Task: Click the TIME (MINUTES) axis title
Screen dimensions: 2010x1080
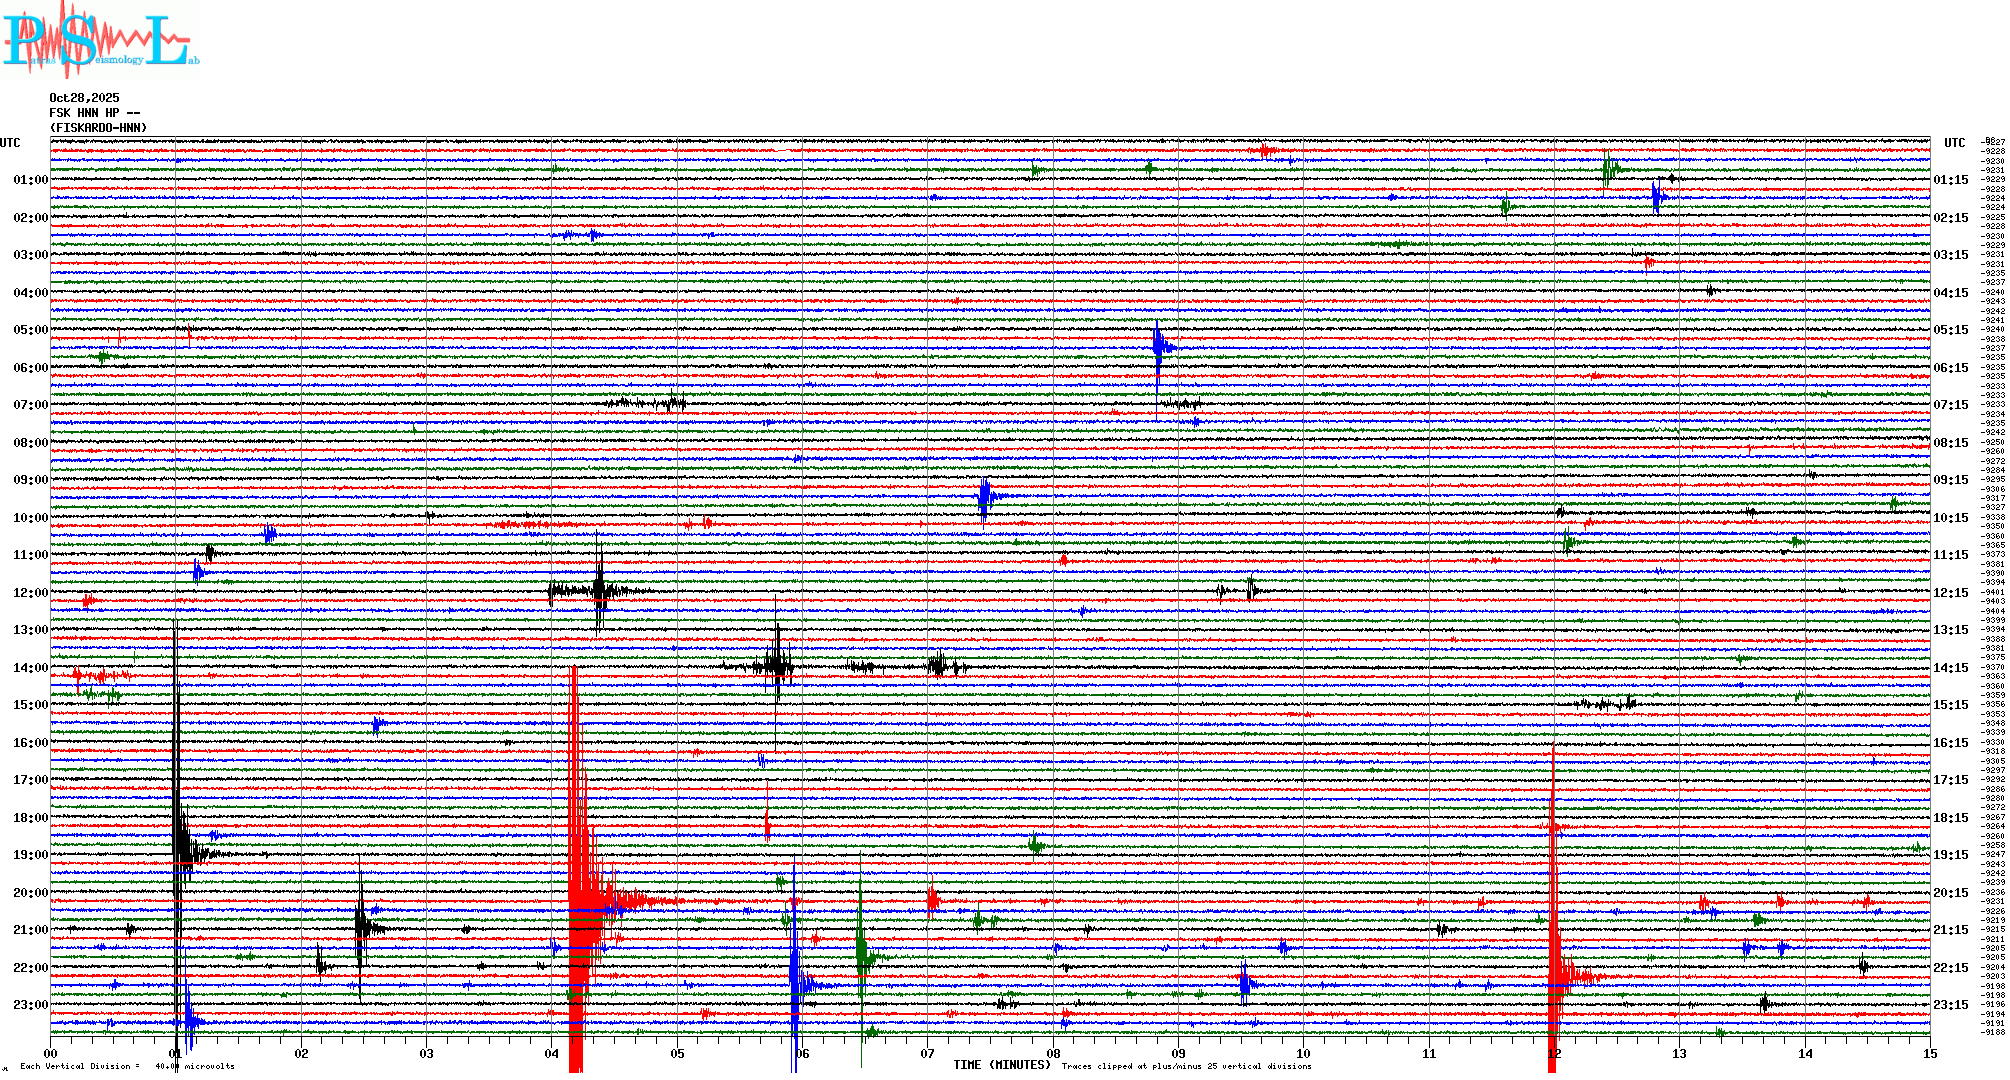Action: click(1002, 1065)
